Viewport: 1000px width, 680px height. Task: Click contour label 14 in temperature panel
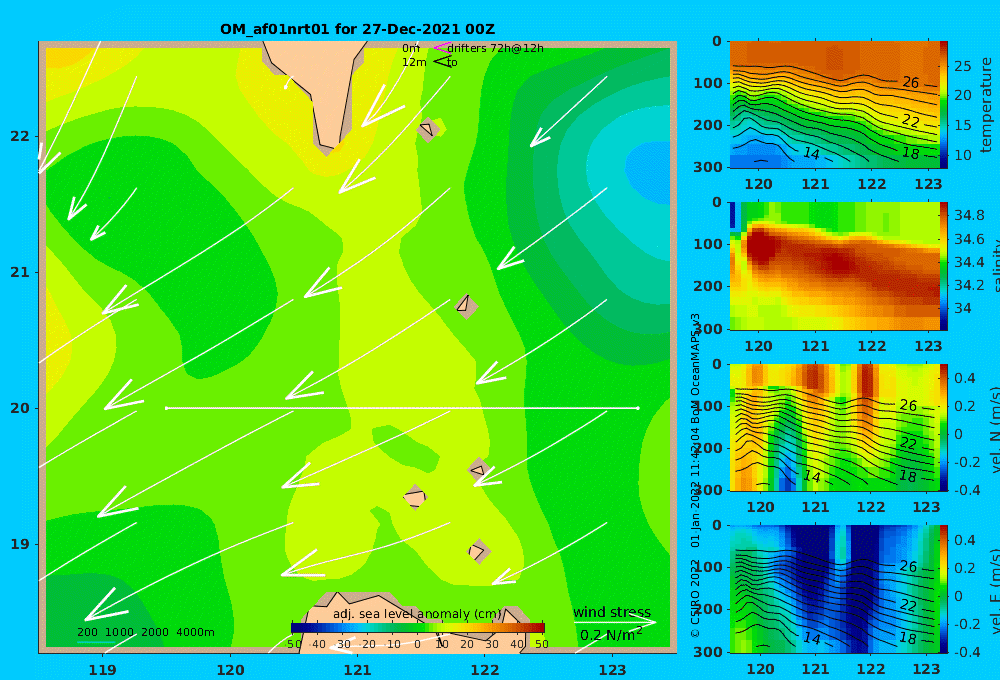[x=811, y=153]
